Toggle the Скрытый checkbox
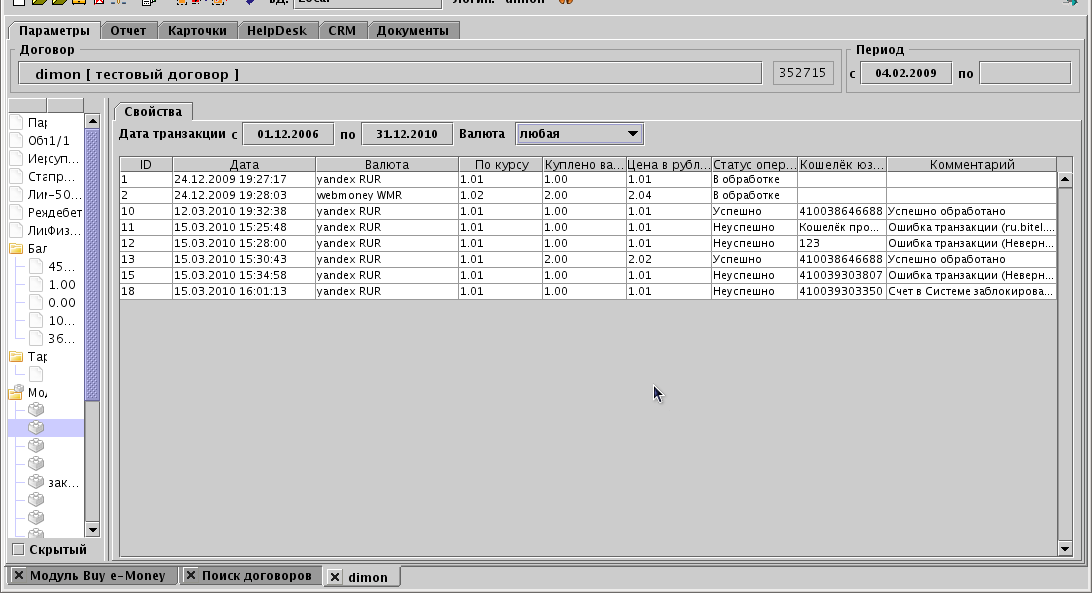The height and width of the screenshot is (593, 1092). tap(17, 549)
